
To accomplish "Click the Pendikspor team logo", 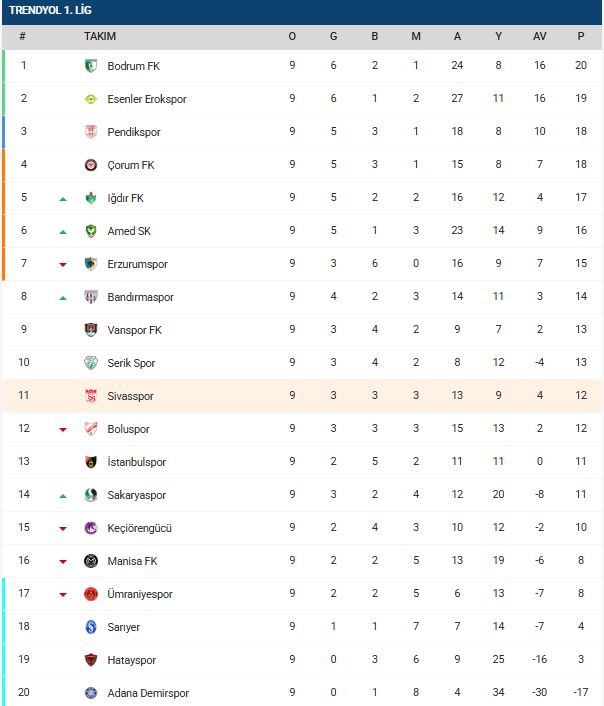I will click(x=90, y=132).
